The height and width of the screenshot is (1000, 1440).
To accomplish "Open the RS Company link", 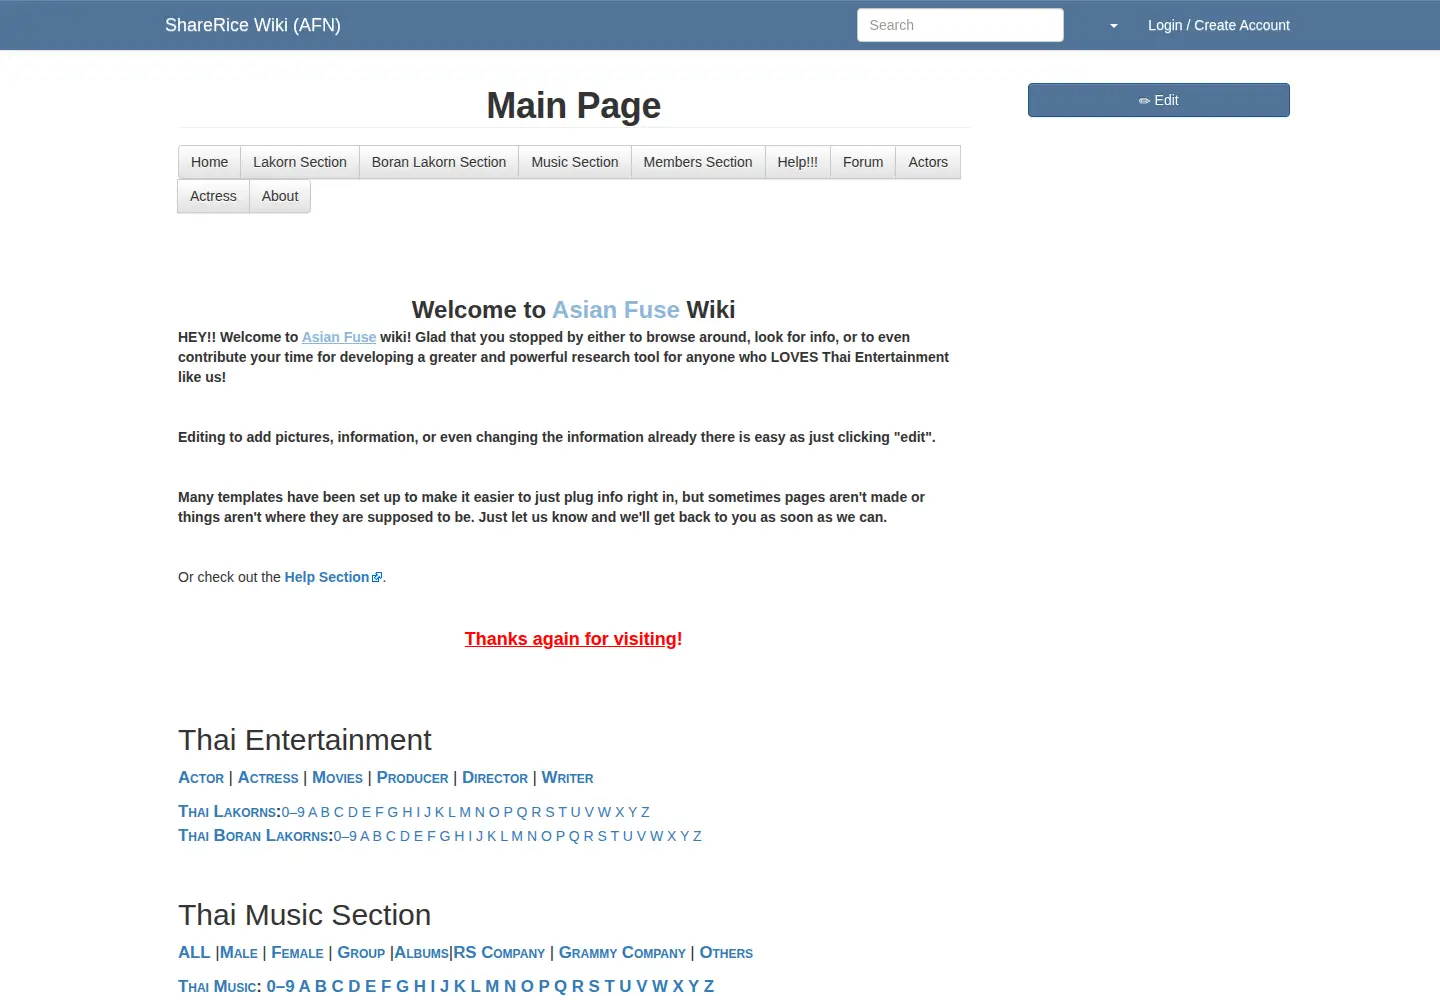I will tap(499, 953).
